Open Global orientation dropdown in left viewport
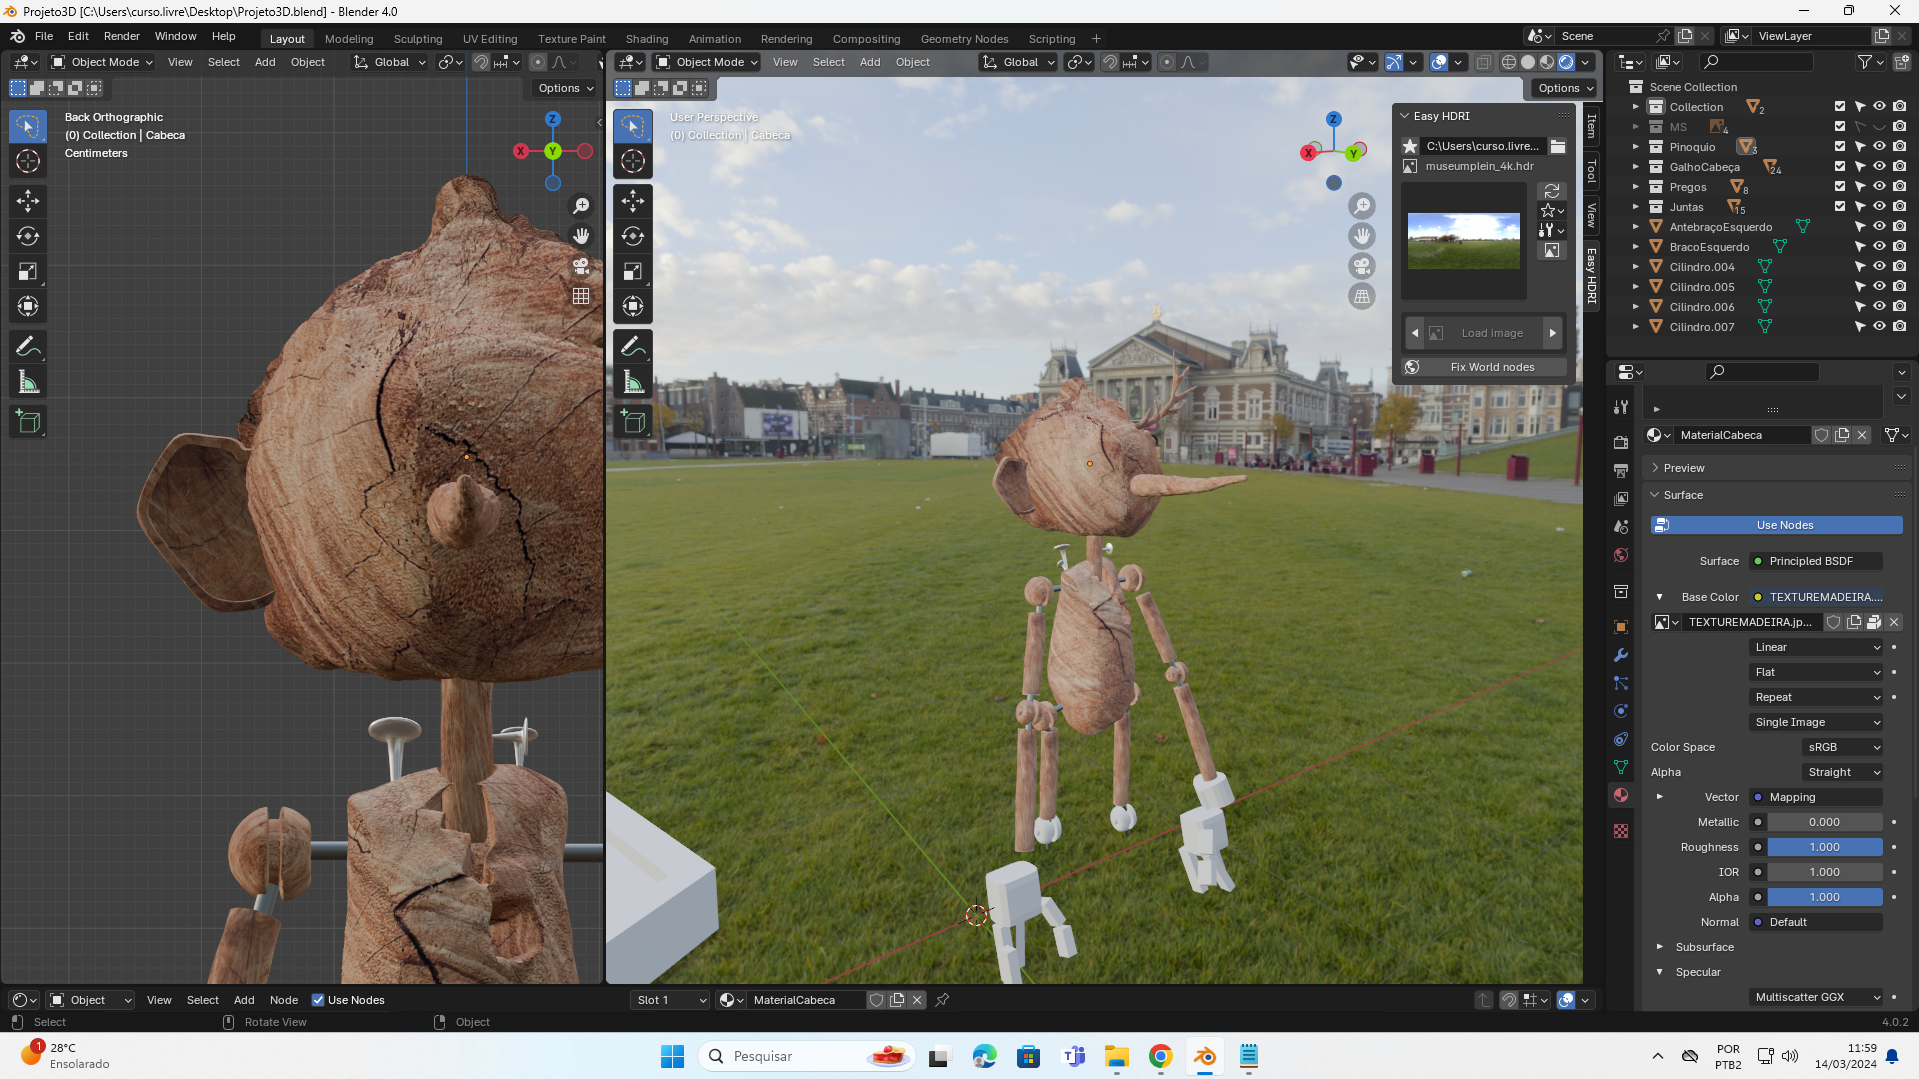Viewport: 1919px width, 1079px height. pyautogui.click(x=390, y=62)
